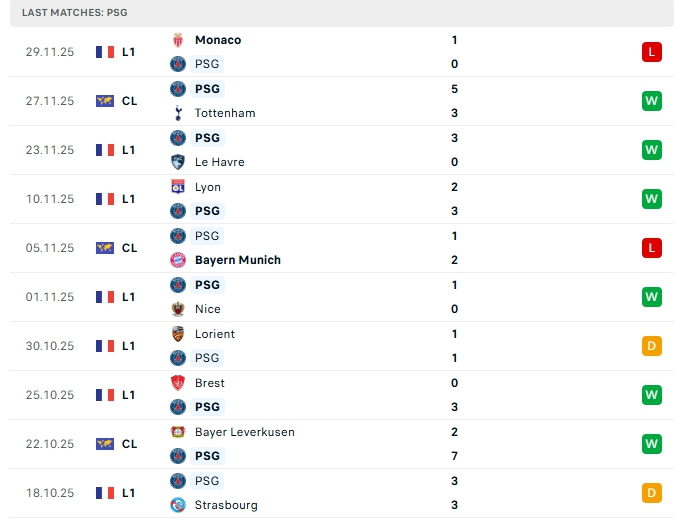Click the Brest club crest icon
Viewport: 684px width, 520px height.
pyautogui.click(x=178, y=383)
